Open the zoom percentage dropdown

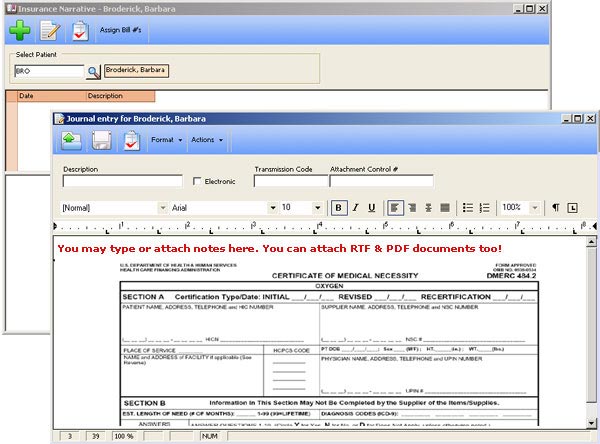536,208
